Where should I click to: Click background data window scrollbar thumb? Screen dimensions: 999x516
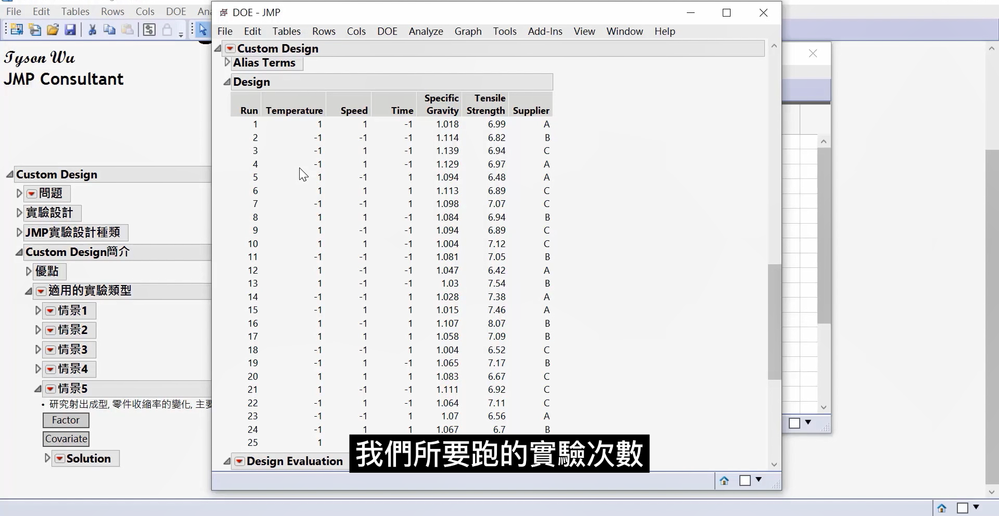click(x=824, y=236)
